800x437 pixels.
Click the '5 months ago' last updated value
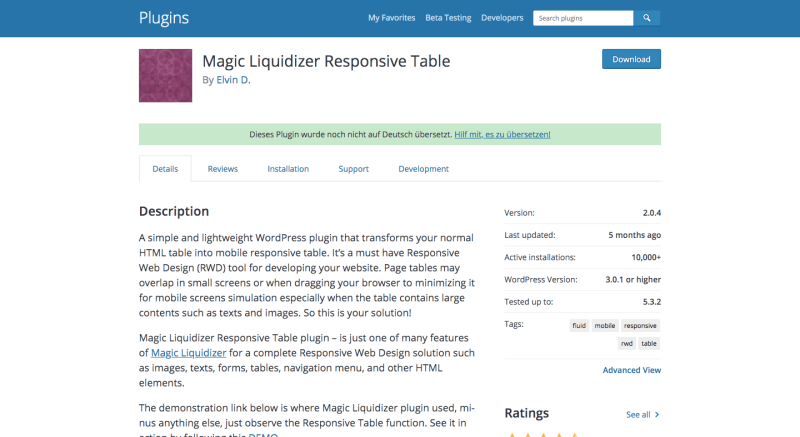(634, 235)
